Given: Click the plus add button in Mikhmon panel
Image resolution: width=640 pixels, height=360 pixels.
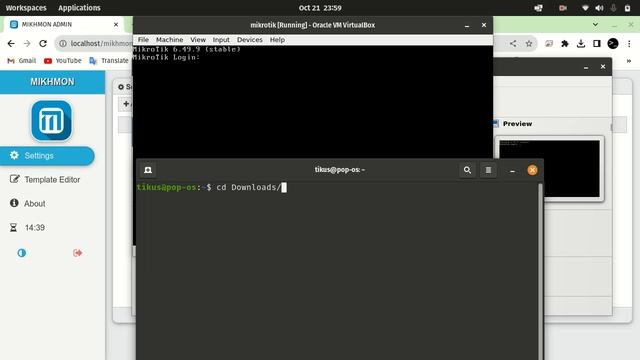Looking at the screenshot, I should coord(127,104).
